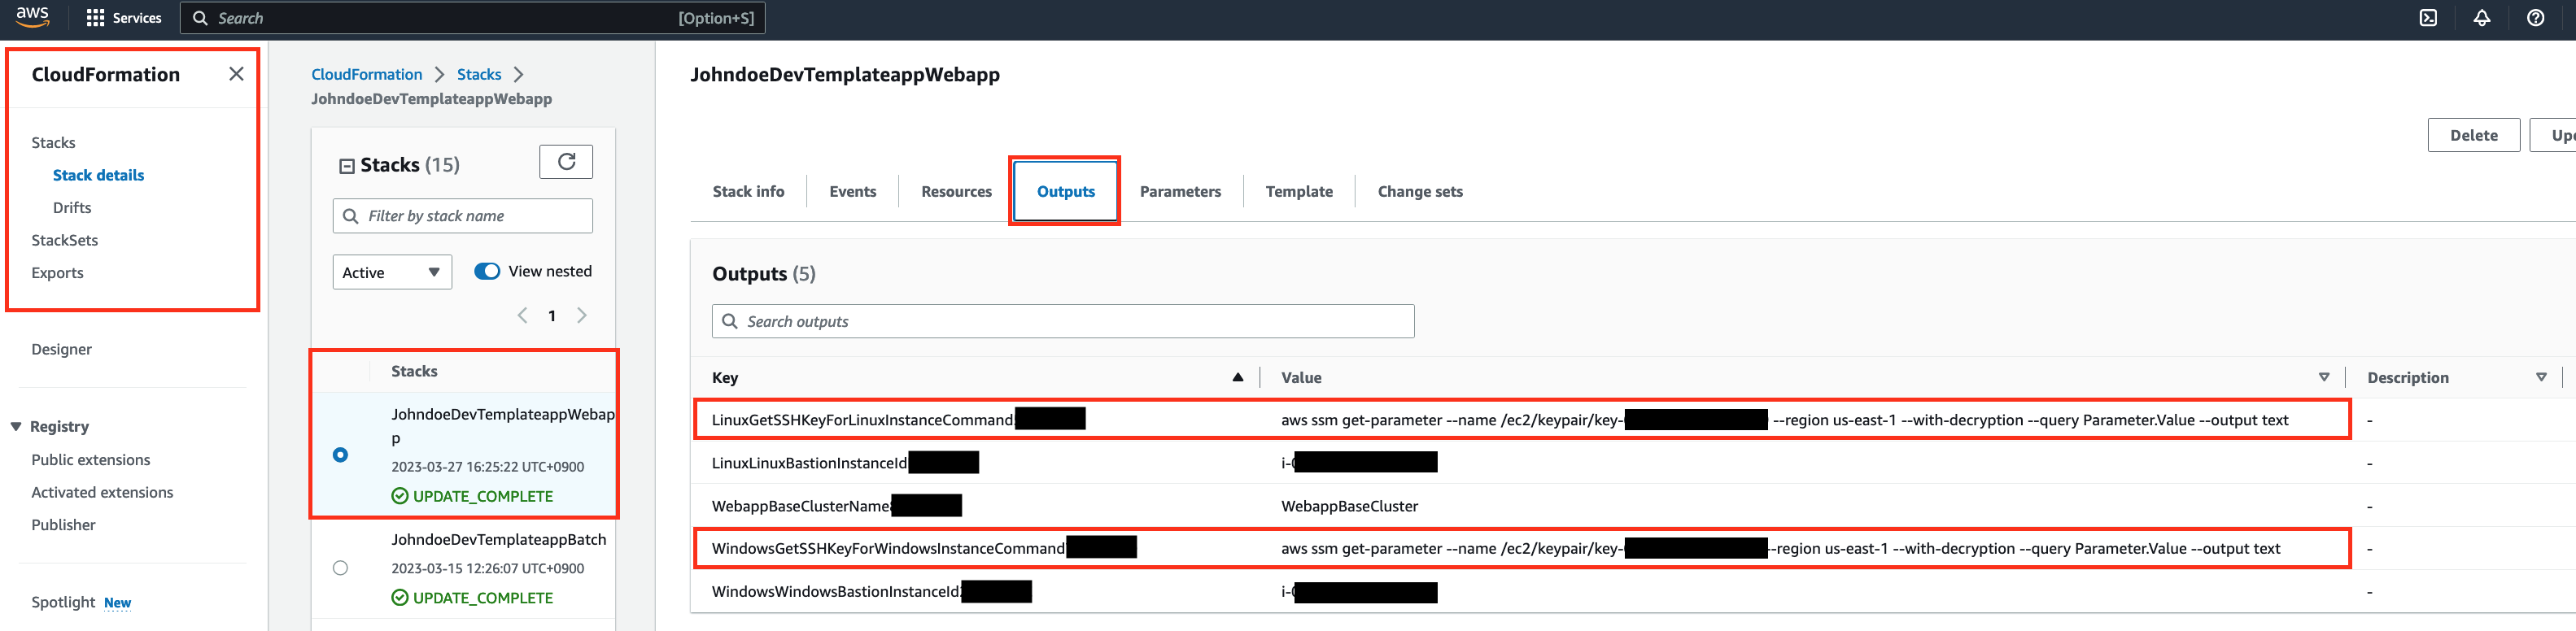Click the breadcrumb chevron after CloudFormation
This screenshot has height=631, width=2576.
439,75
